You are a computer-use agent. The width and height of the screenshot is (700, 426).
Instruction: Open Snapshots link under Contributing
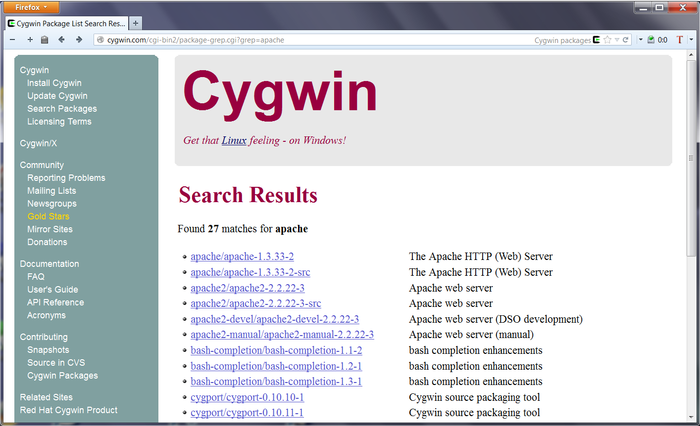[48, 350]
